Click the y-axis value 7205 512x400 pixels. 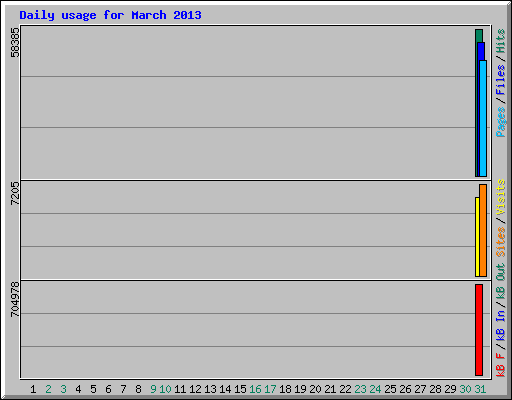(x=15, y=193)
